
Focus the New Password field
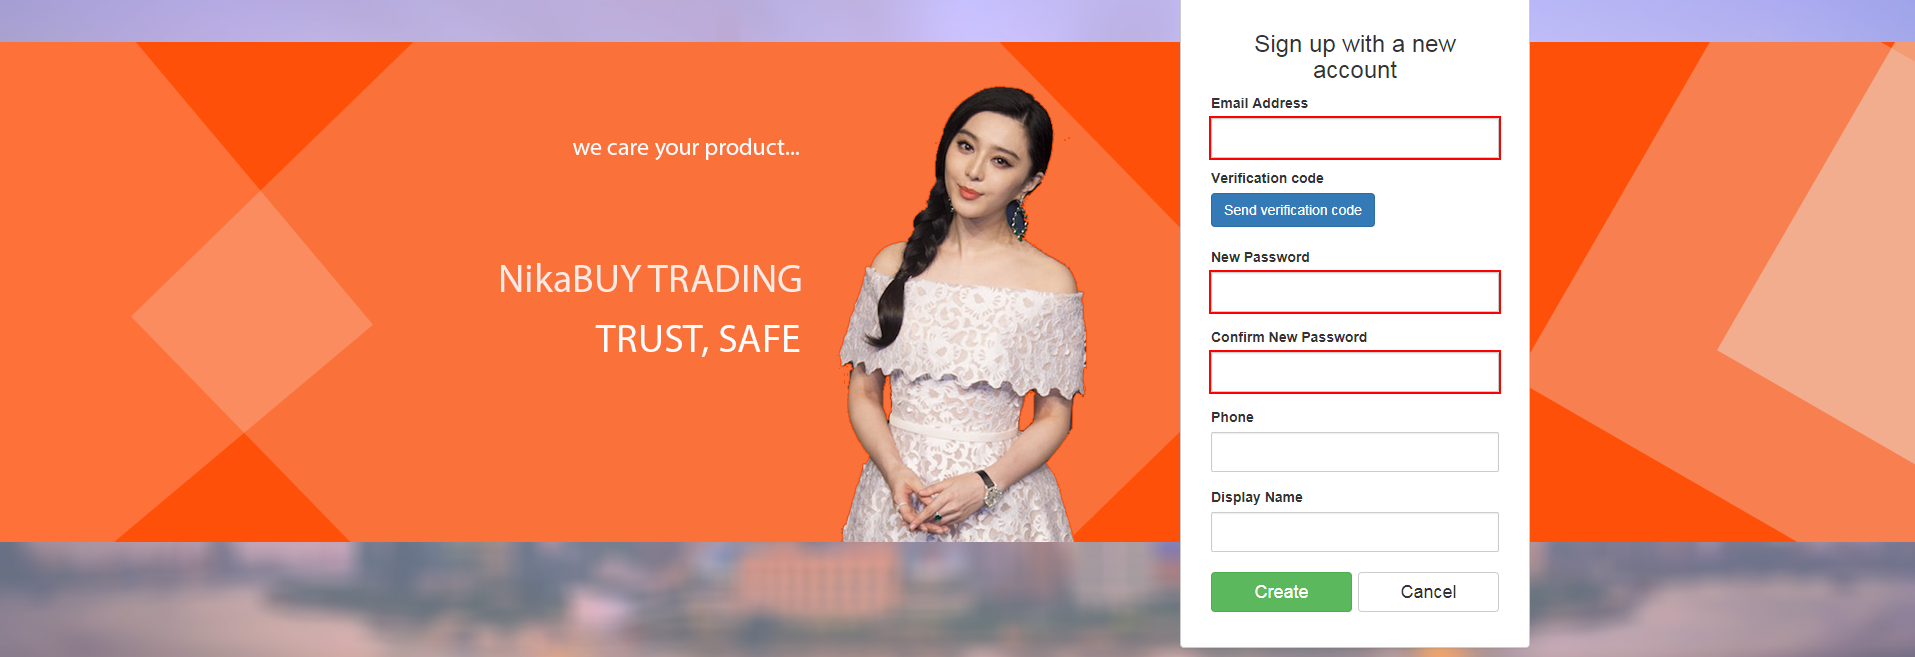point(1355,292)
